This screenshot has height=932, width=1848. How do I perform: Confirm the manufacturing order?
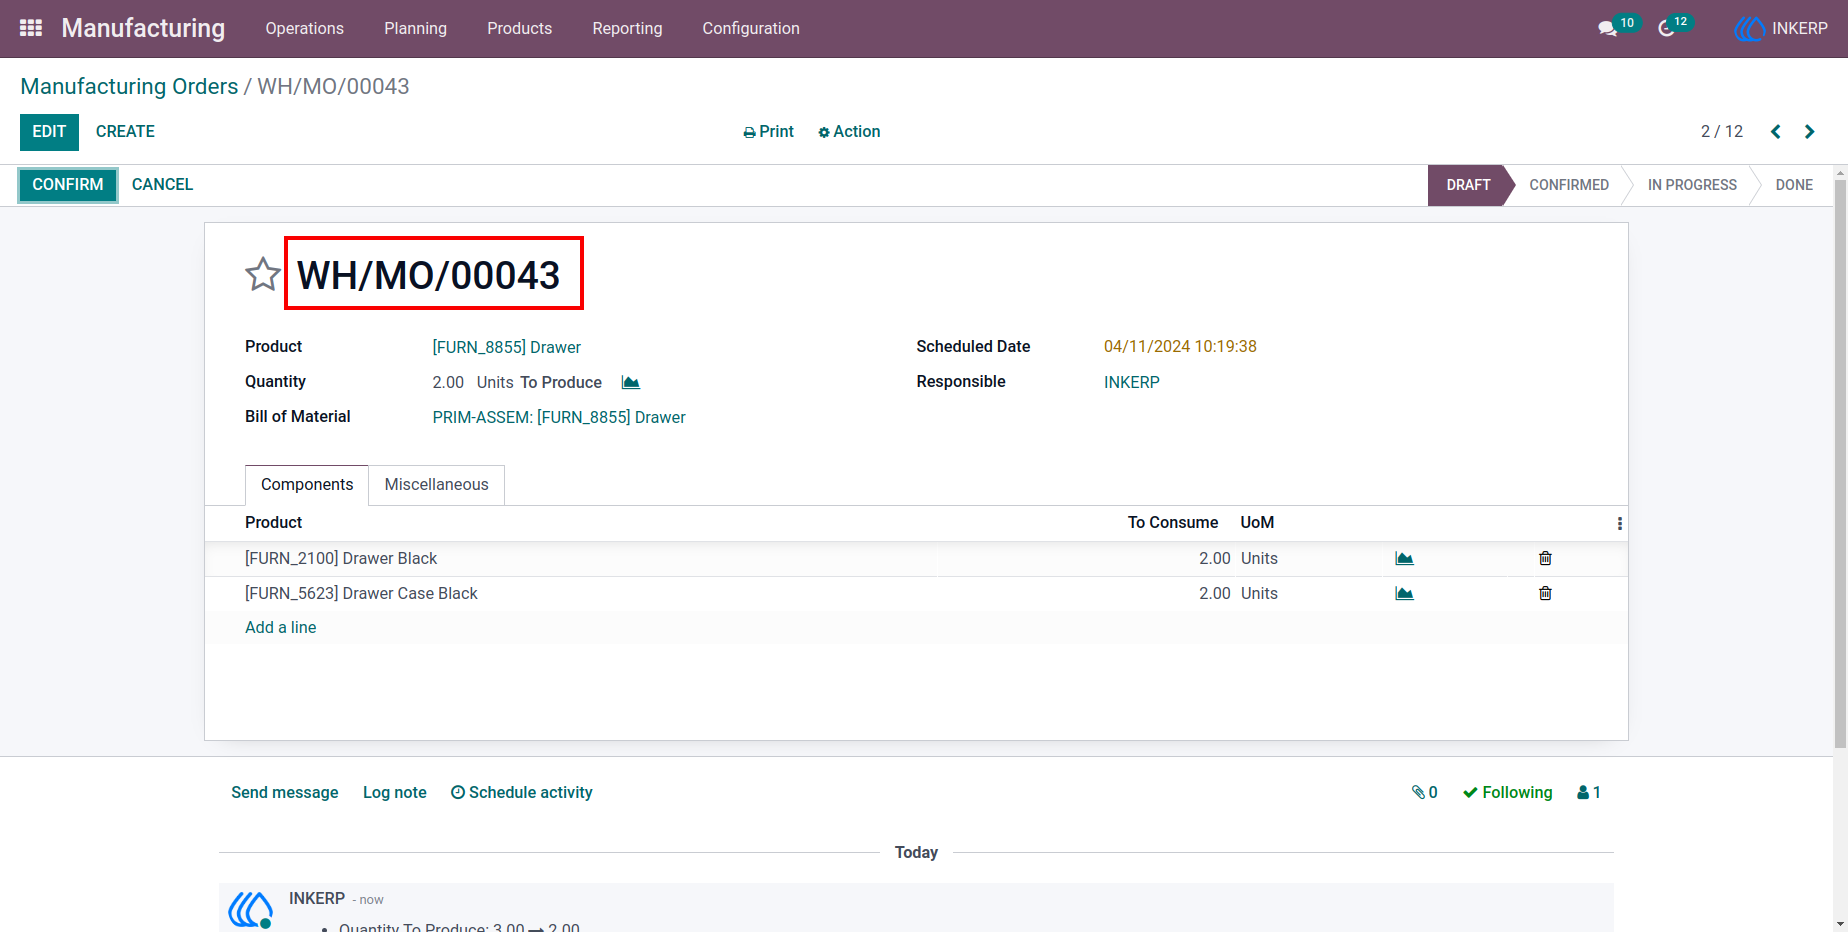click(68, 185)
